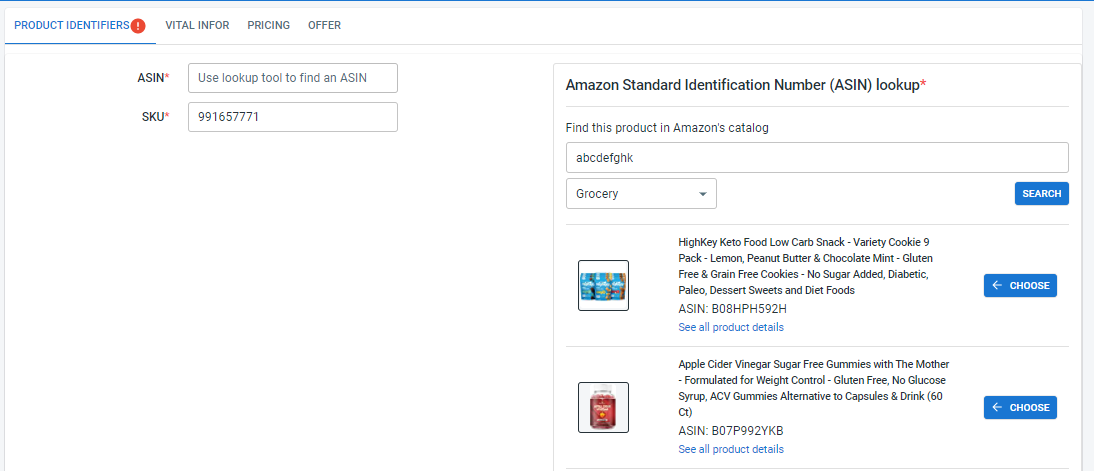This screenshot has height=471, width=1094.
Task: See all product details for HighKey cookies
Action: [x=730, y=327]
